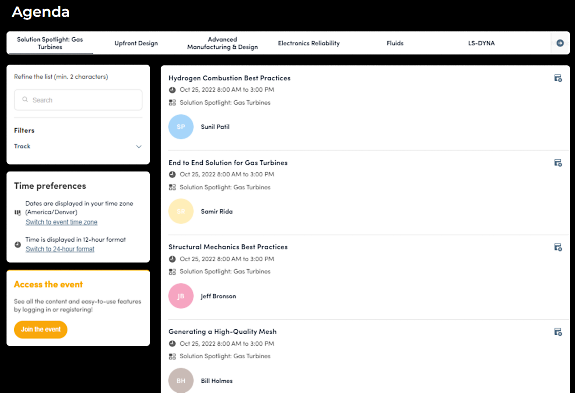Add High-Quality Mesh session to calendar
Screen dimensions: 575x393
(x=558, y=332)
